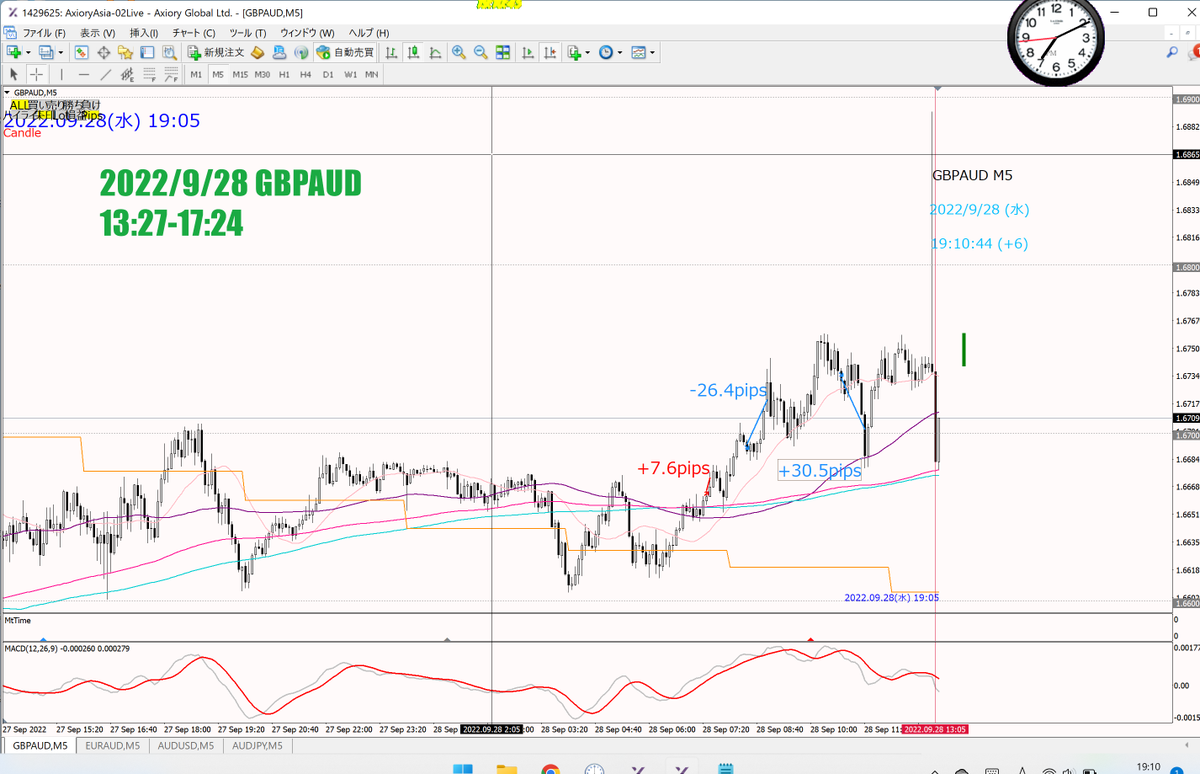This screenshot has width=1200, height=774.
Task: Pick the vertical line drawing tool
Action: (x=62, y=74)
